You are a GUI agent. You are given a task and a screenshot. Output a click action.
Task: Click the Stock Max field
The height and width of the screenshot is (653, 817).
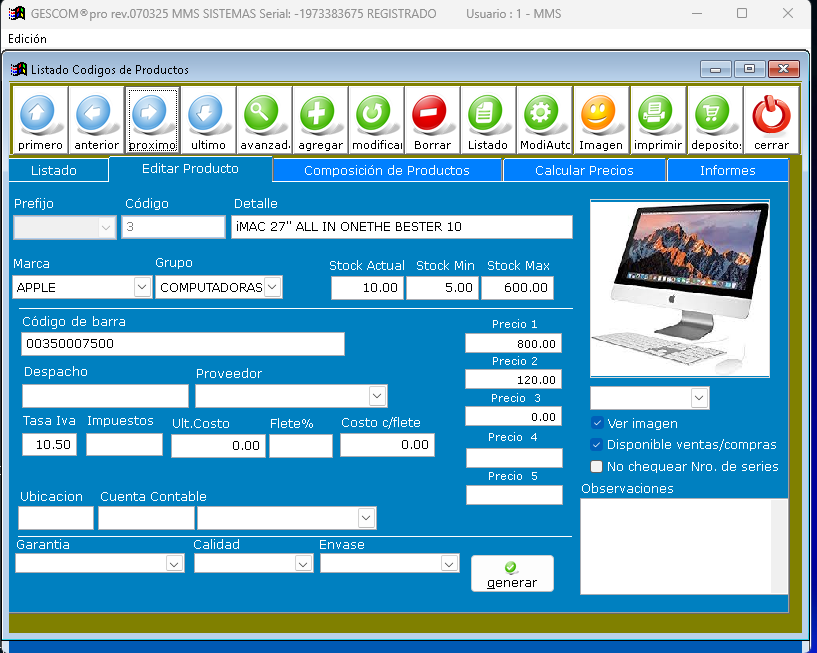tap(517, 288)
